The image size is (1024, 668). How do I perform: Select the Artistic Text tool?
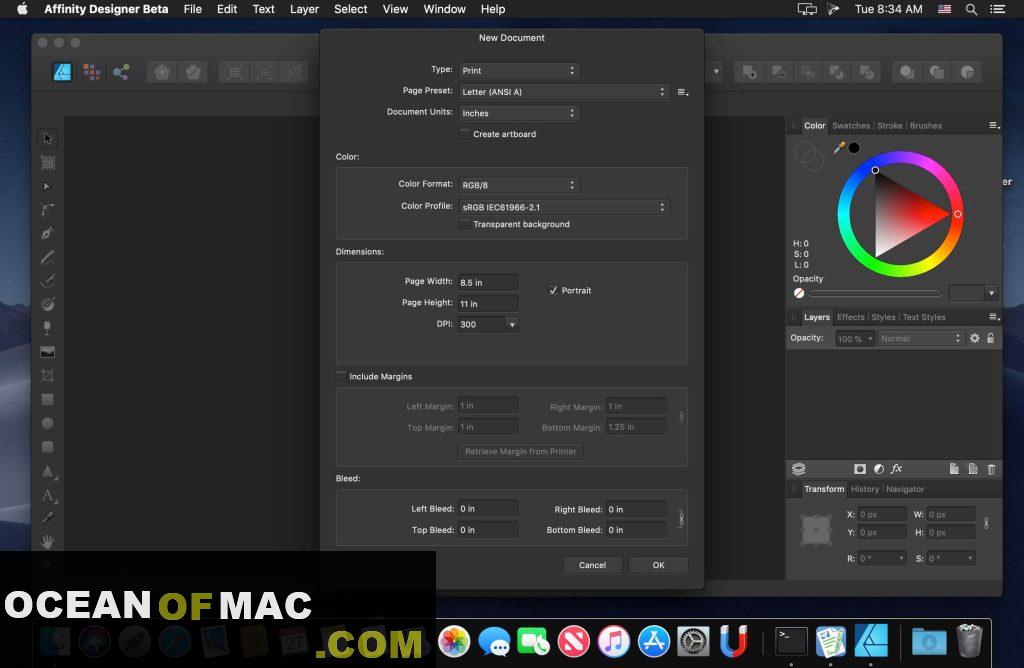point(48,496)
